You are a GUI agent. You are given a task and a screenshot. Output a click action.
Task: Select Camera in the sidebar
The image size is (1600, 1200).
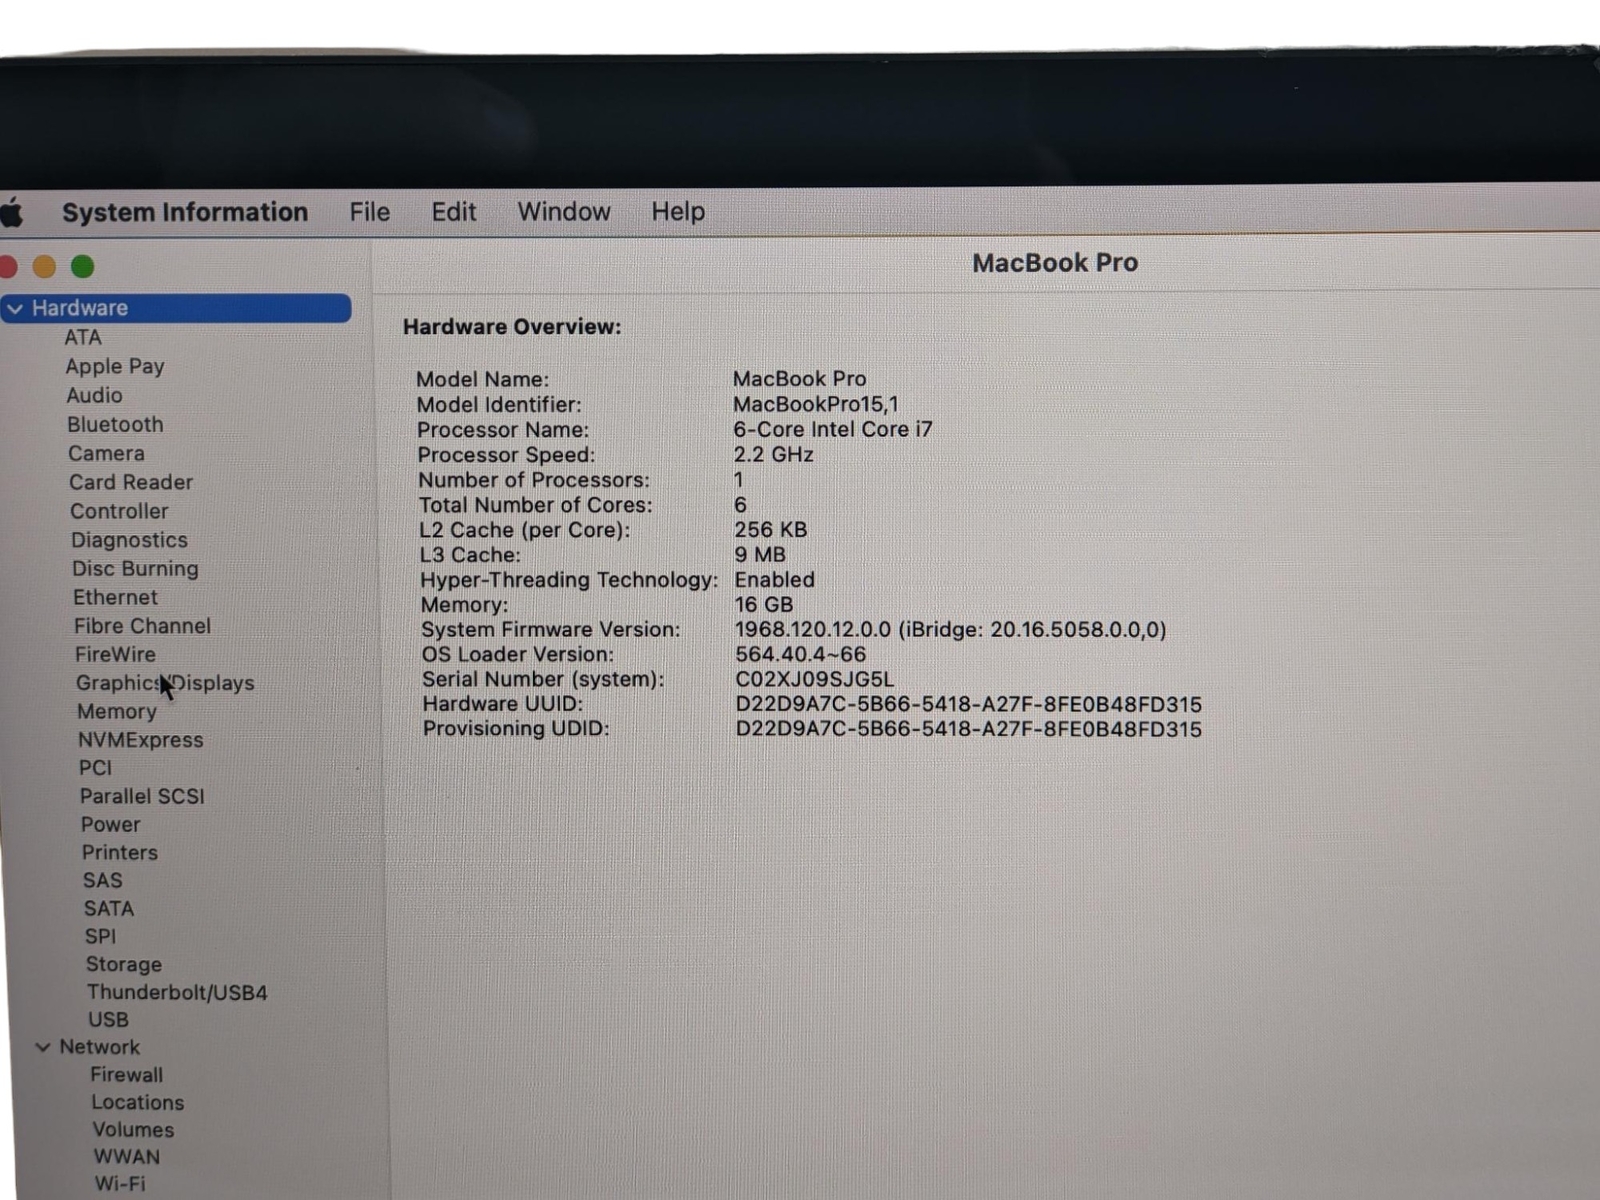[x=106, y=453]
